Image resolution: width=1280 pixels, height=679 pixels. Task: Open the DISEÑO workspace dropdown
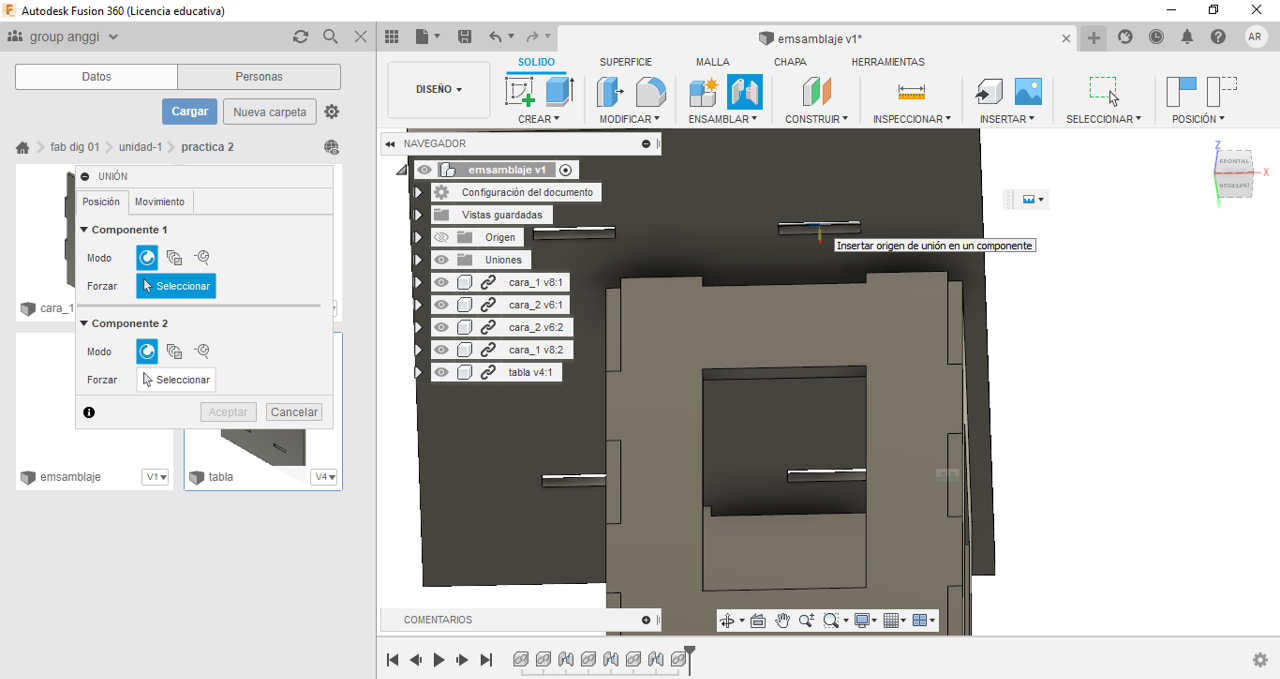pyautogui.click(x=438, y=90)
